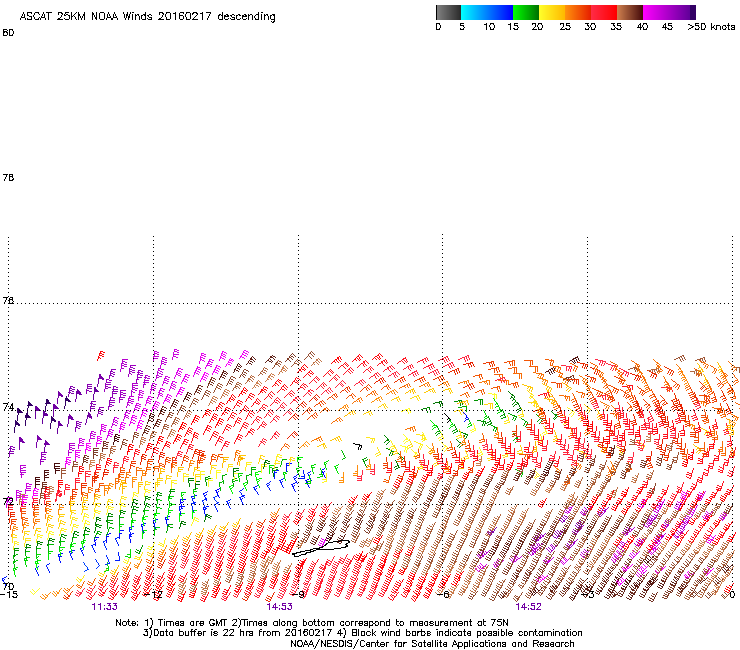Click the '>50 knots' legend label
The image size is (740, 650).
coord(711,27)
